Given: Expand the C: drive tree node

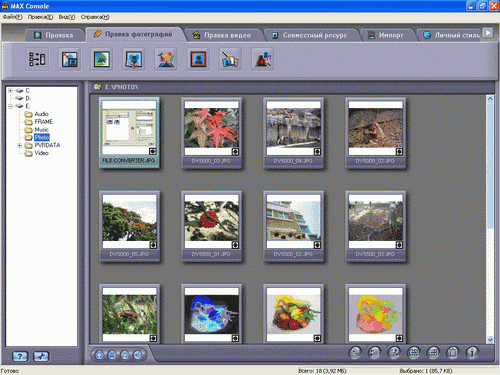Looking at the screenshot, I should [x=11, y=91].
